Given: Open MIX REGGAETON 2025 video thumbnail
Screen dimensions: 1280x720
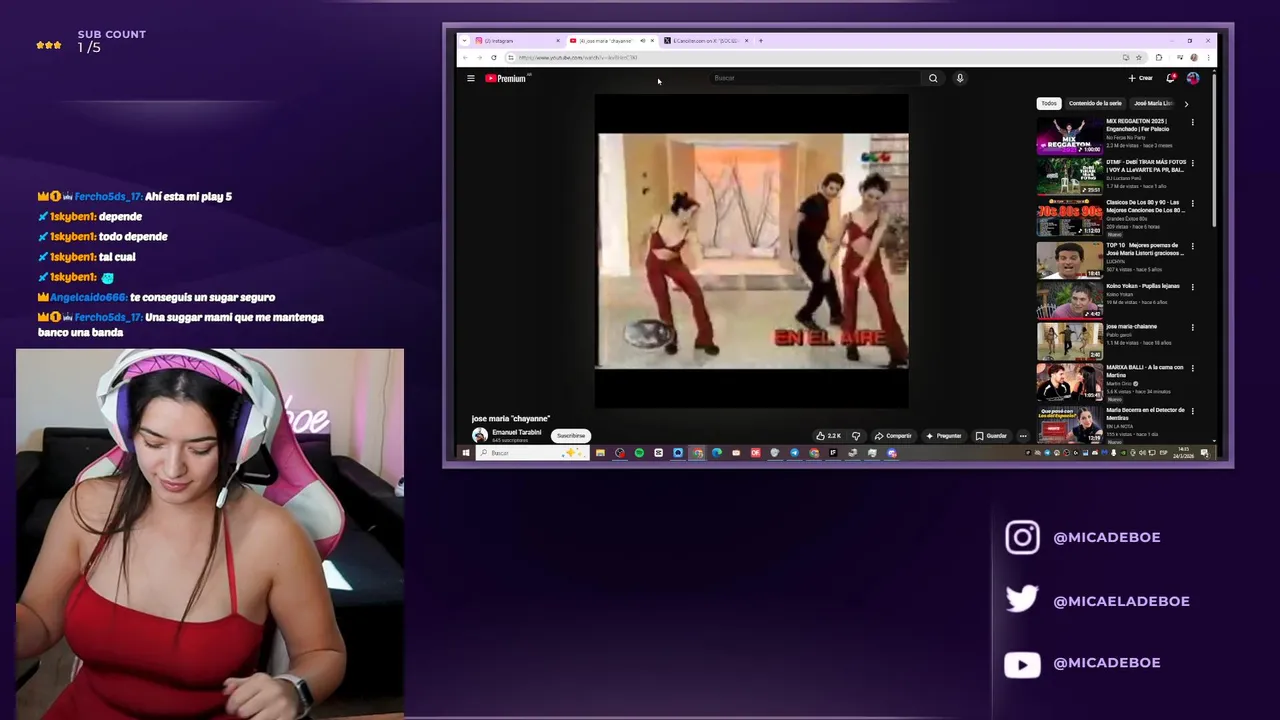Looking at the screenshot, I should (1069, 136).
